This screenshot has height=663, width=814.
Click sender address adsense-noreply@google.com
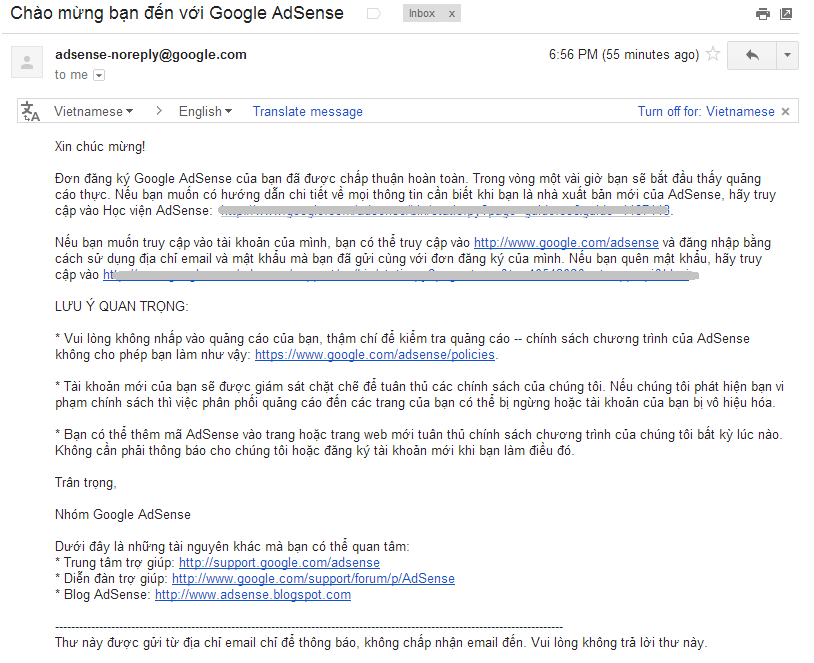point(150,54)
